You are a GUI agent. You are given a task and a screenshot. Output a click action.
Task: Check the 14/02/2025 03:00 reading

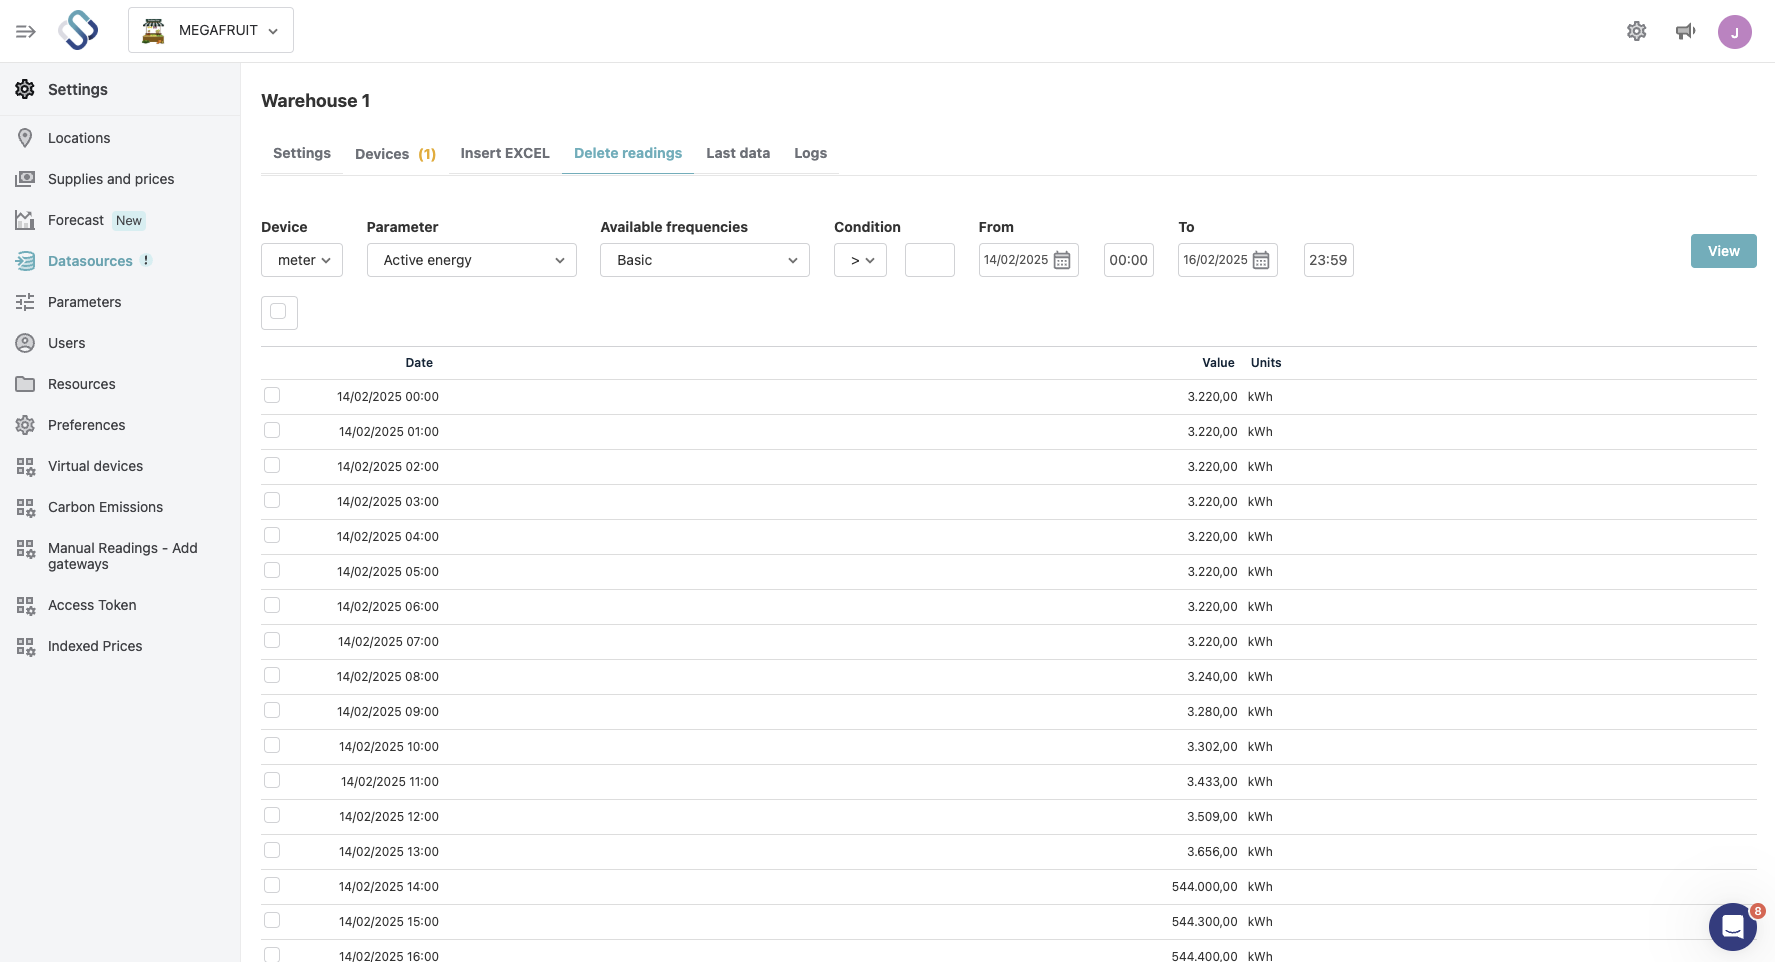click(272, 501)
